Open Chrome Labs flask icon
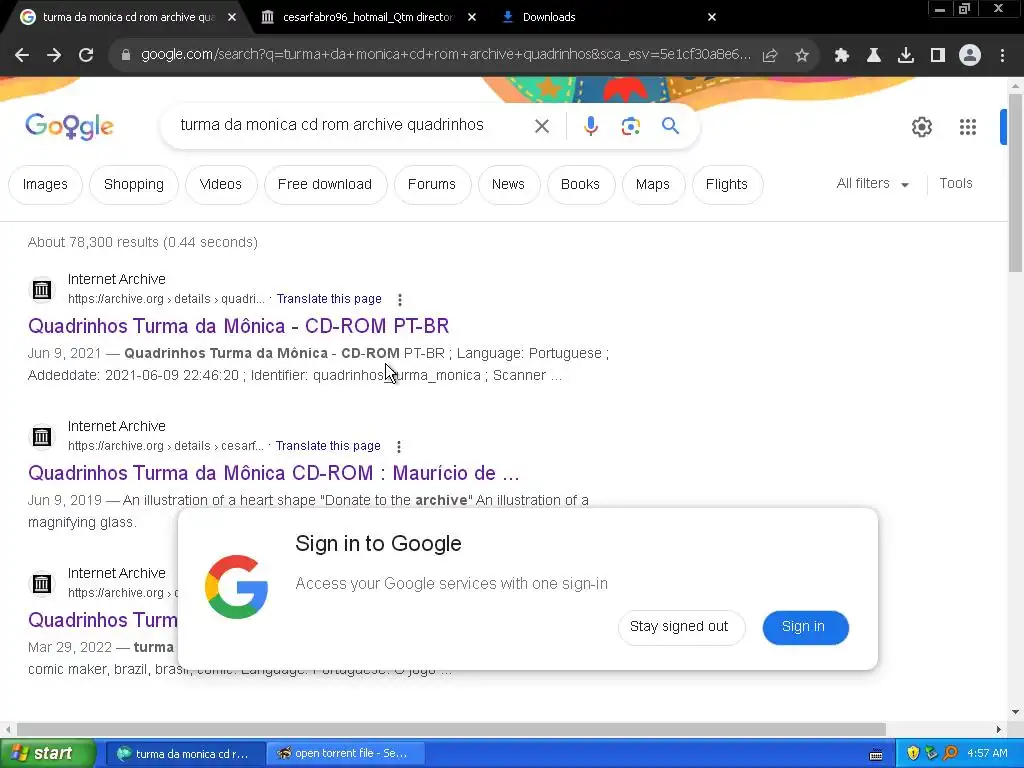Viewport: 1024px width, 768px height. [x=874, y=56]
